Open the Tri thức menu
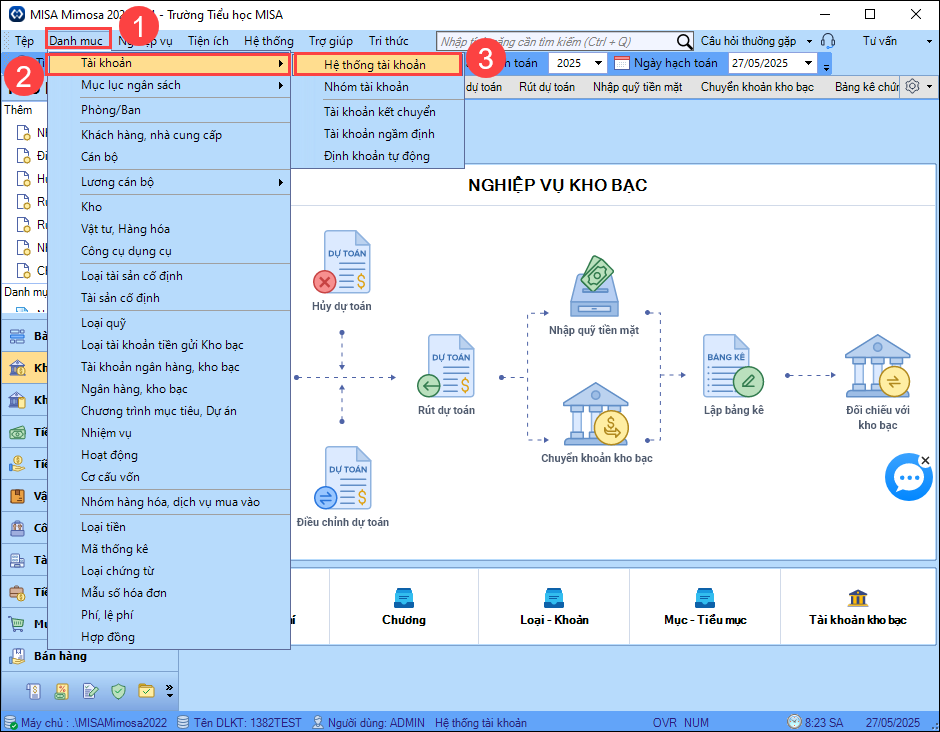940x732 pixels. click(388, 41)
